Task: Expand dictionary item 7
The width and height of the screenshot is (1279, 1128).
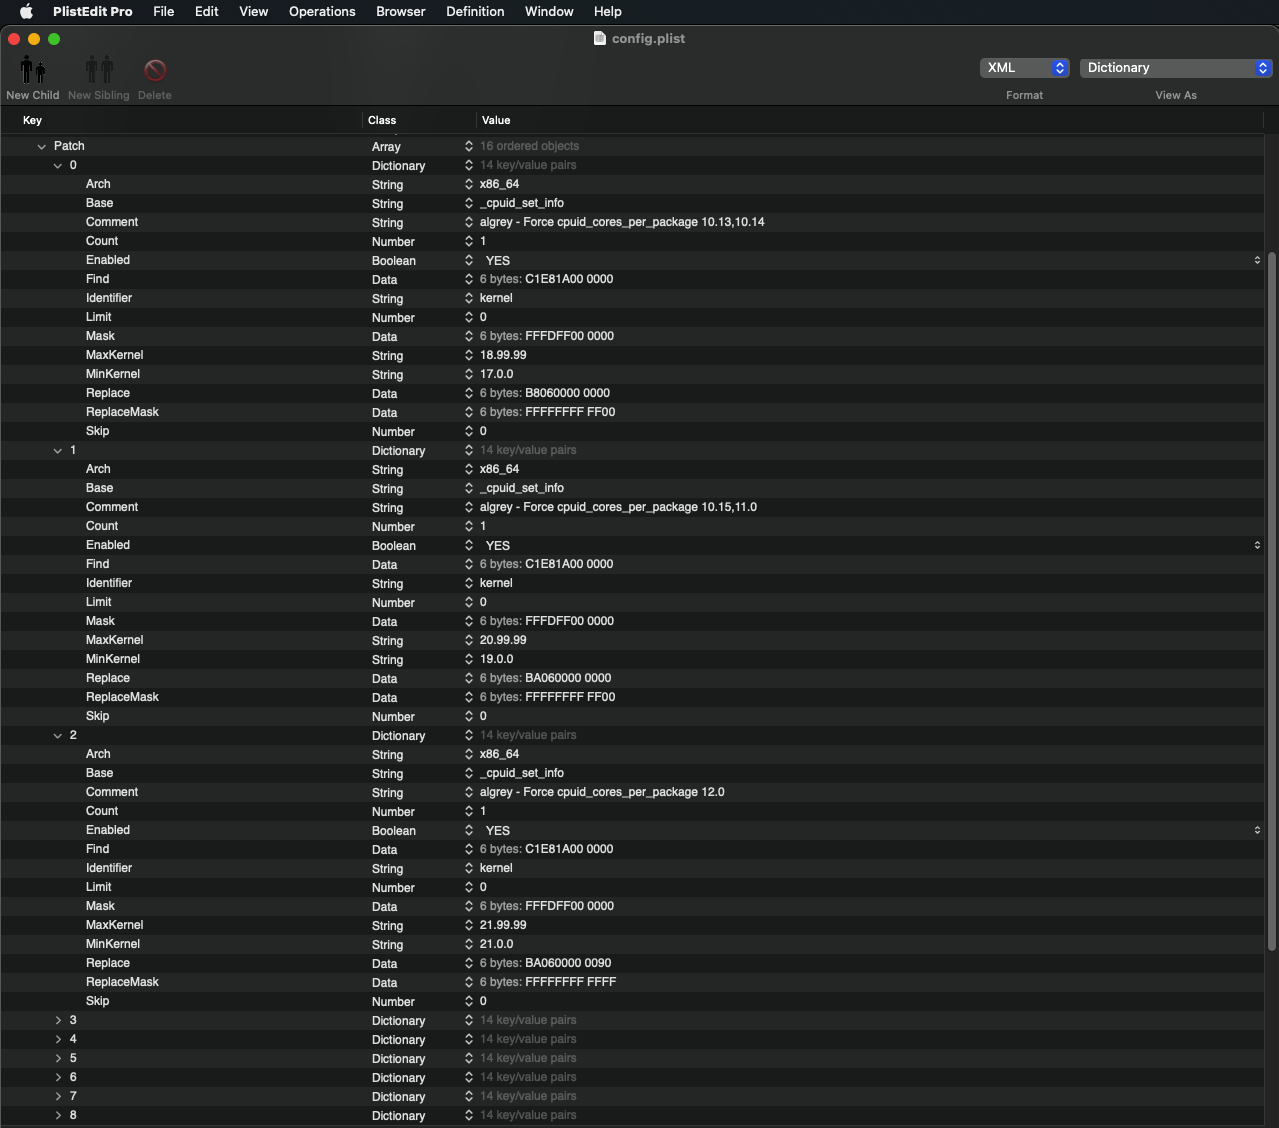Action: click(58, 1096)
